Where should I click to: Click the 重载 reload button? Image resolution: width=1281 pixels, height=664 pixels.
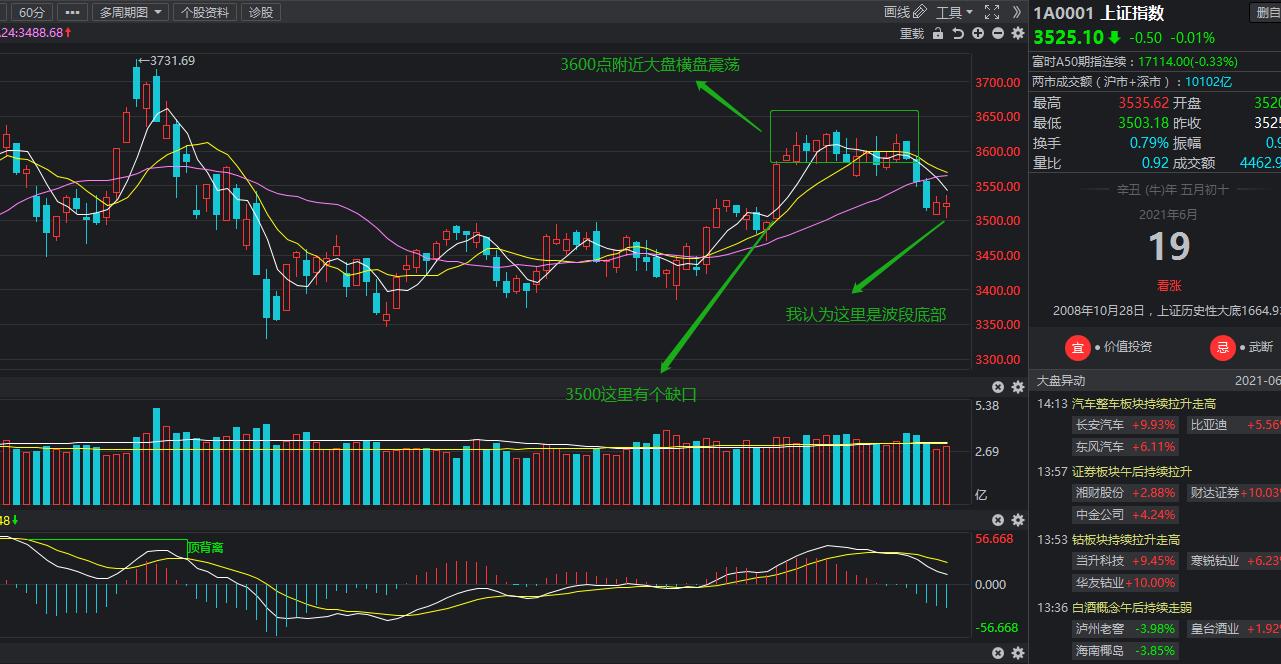pyautogui.click(x=912, y=33)
